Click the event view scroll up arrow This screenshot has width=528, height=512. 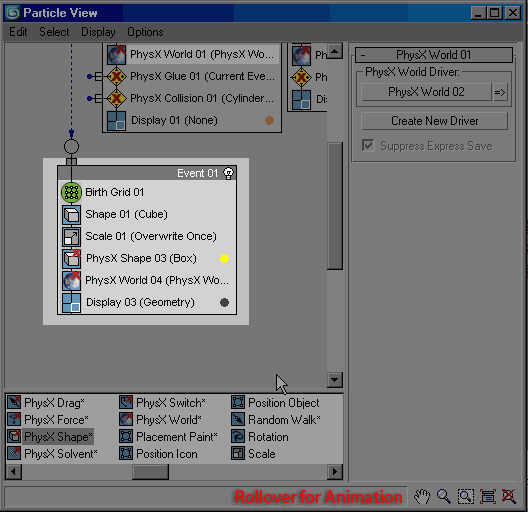pos(335,52)
